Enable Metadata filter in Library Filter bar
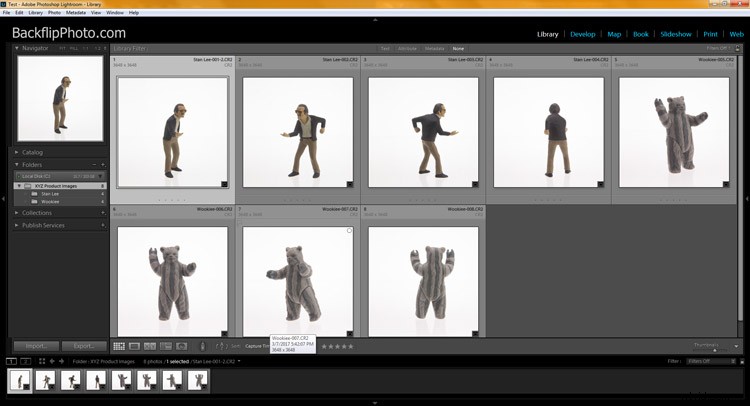 [434, 48]
